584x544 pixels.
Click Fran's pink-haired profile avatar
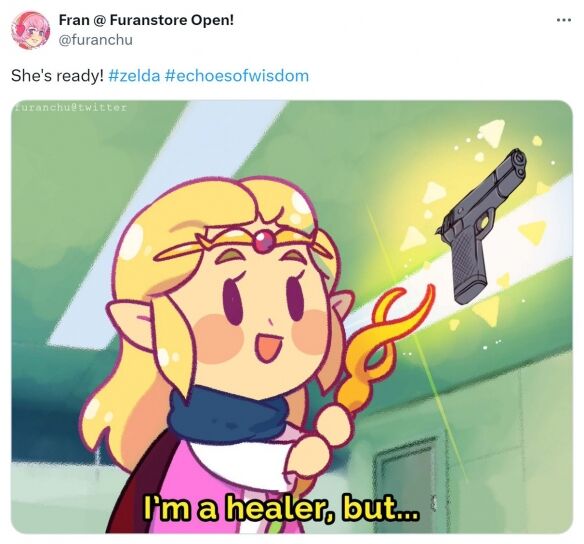tap(31, 30)
